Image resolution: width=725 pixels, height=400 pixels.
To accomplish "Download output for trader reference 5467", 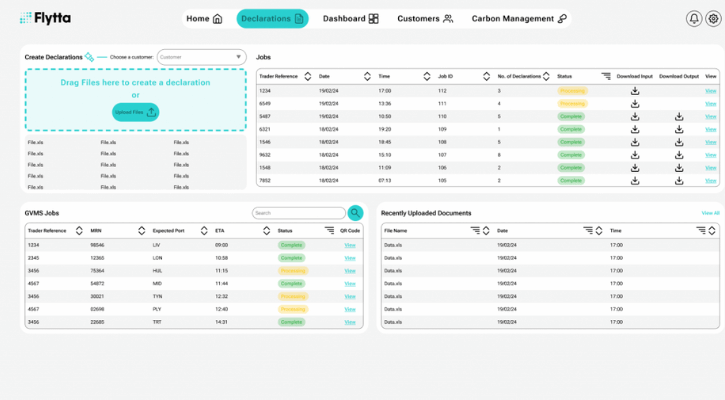I will click(679, 116).
